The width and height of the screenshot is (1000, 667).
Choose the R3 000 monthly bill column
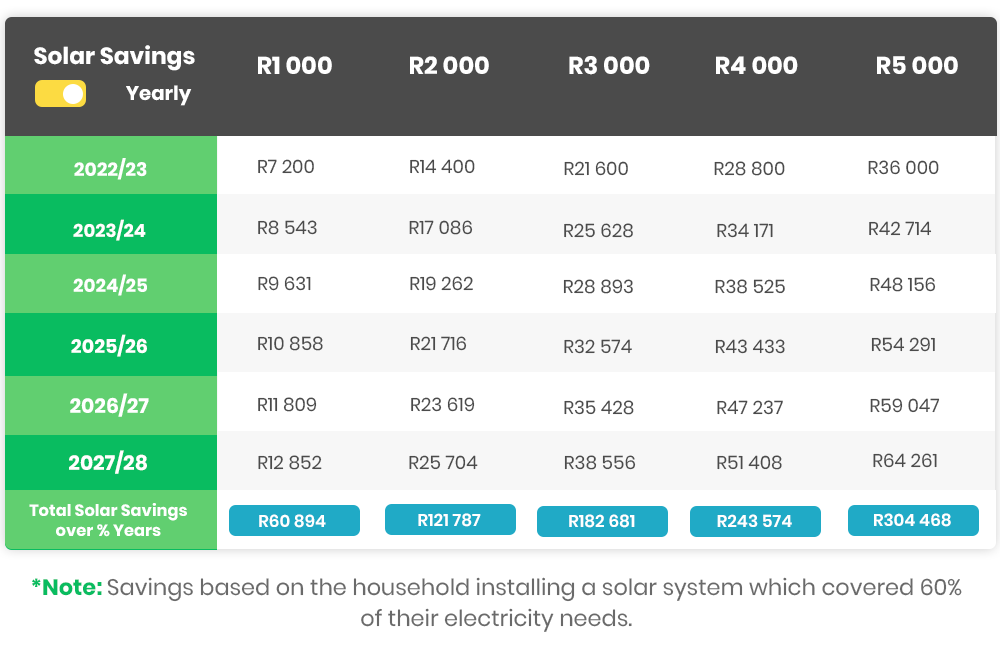point(608,66)
